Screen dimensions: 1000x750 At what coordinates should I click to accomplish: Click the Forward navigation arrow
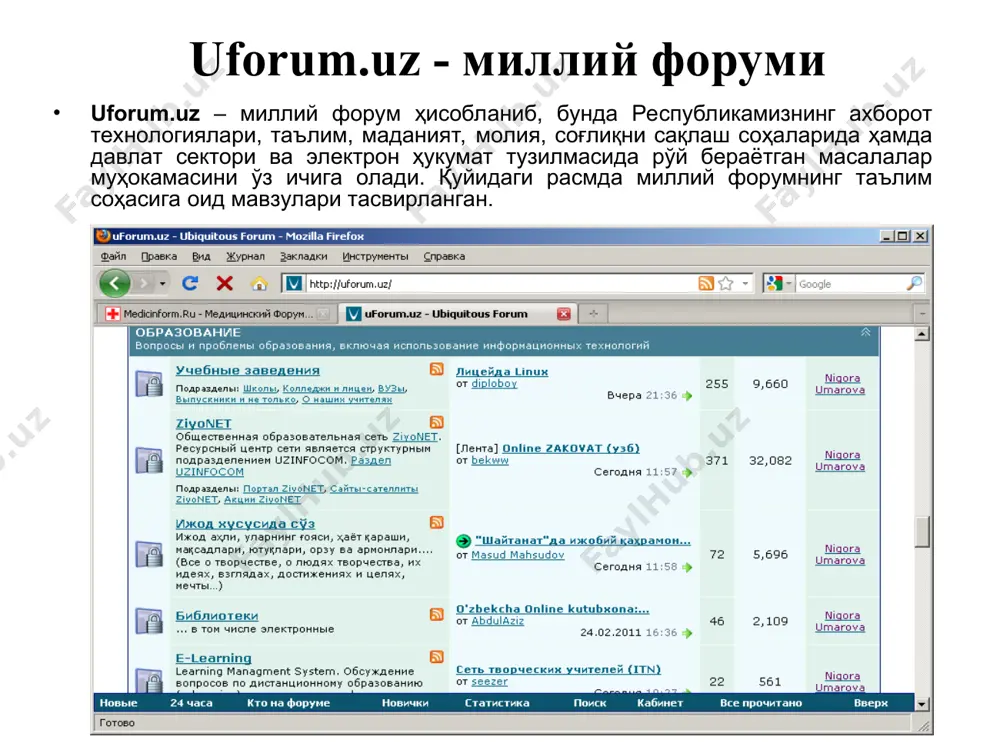pyautogui.click(x=144, y=283)
